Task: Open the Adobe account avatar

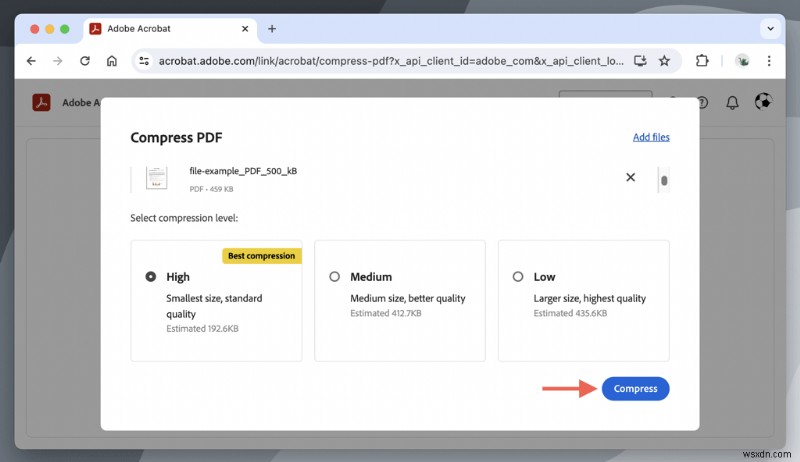Action: tap(763, 101)
